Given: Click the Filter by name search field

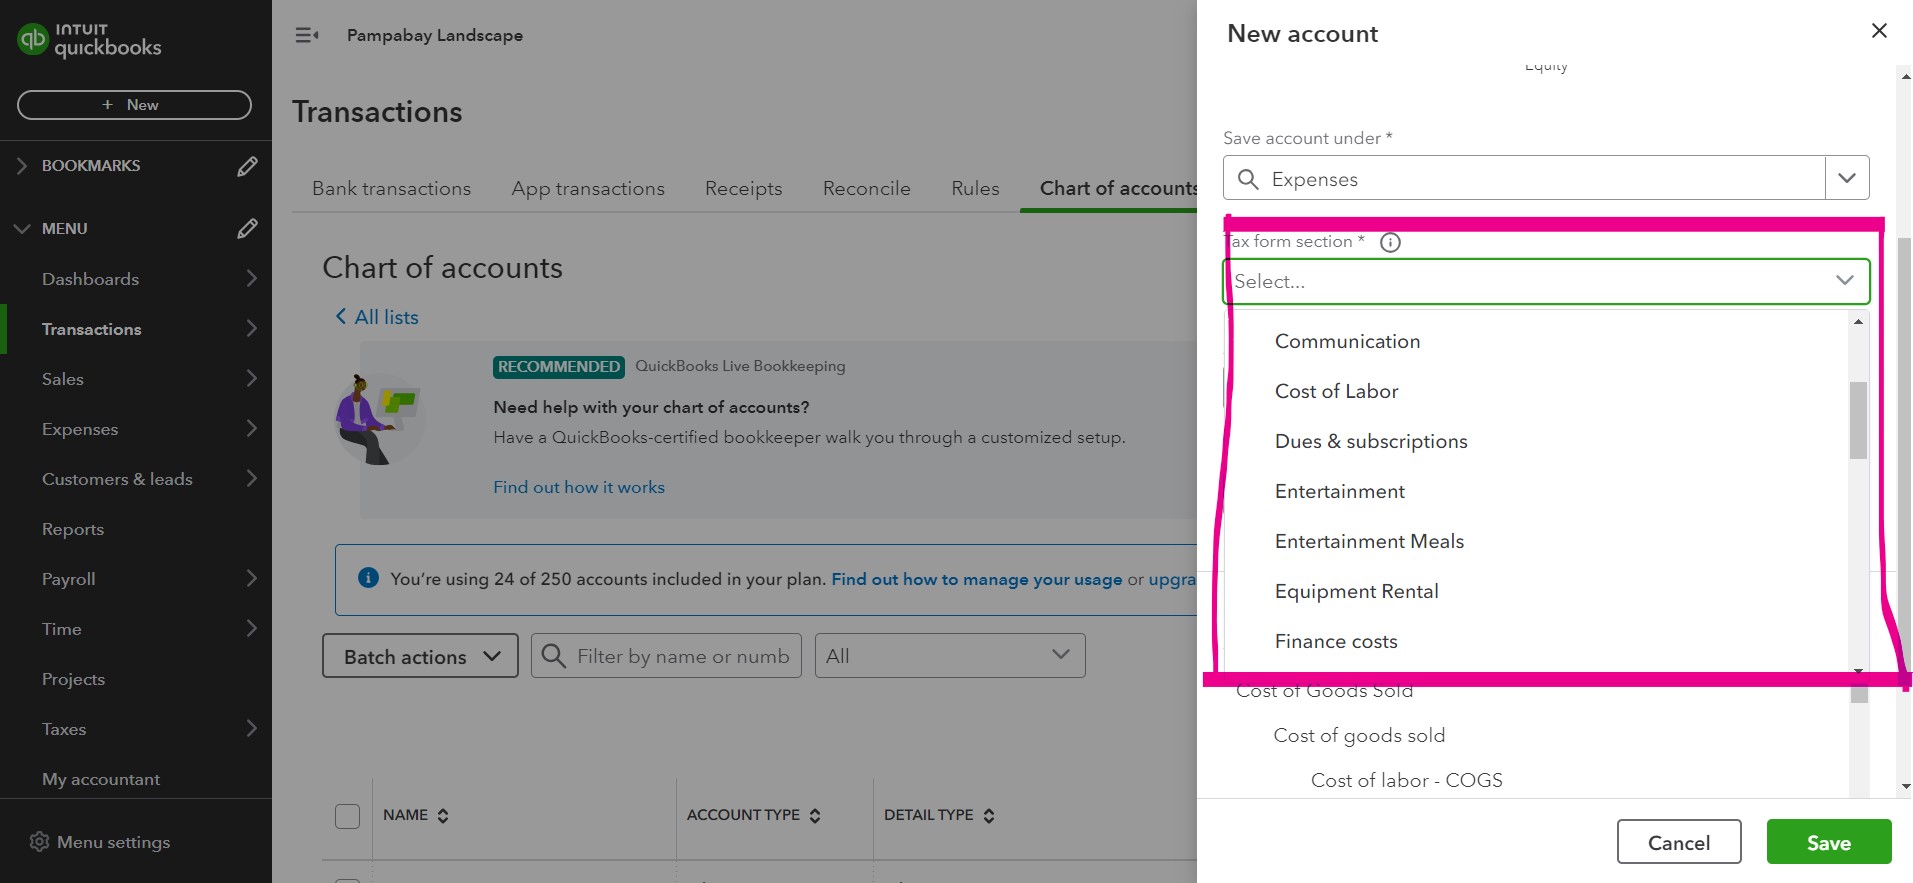Looking at the screenshot, I should (x=682, y=656).
